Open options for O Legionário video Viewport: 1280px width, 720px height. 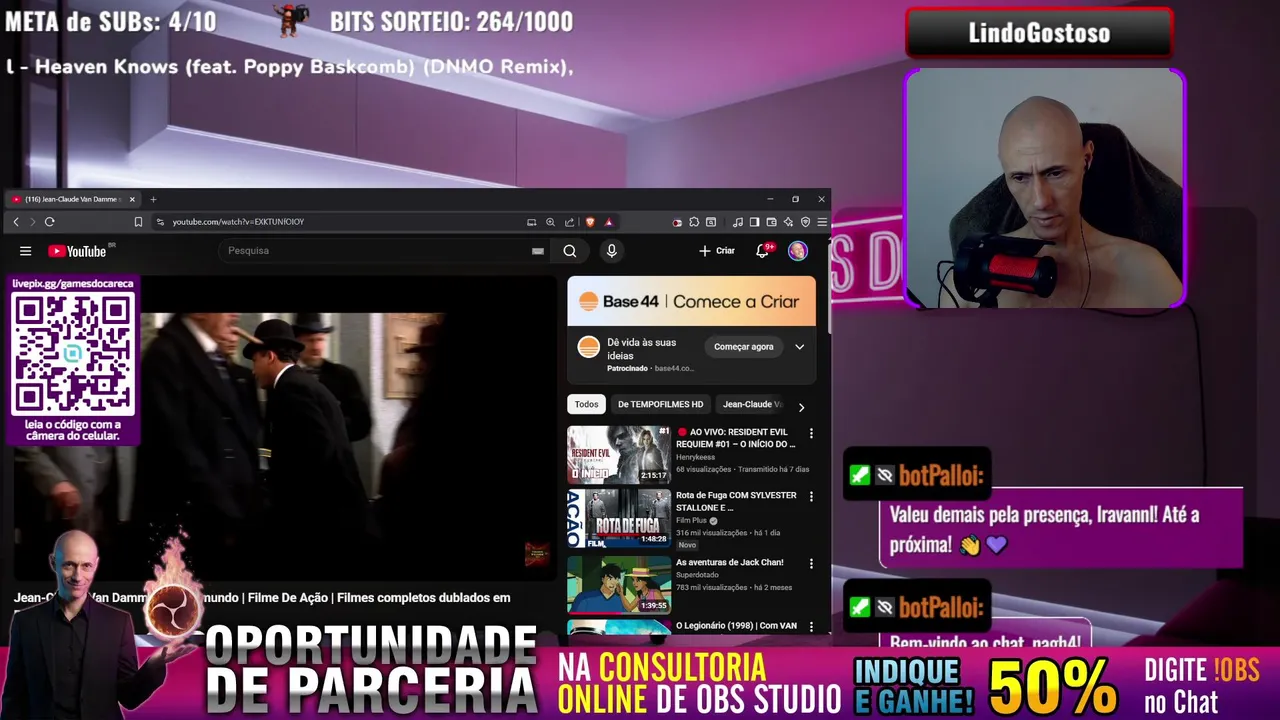pos(811,627)
